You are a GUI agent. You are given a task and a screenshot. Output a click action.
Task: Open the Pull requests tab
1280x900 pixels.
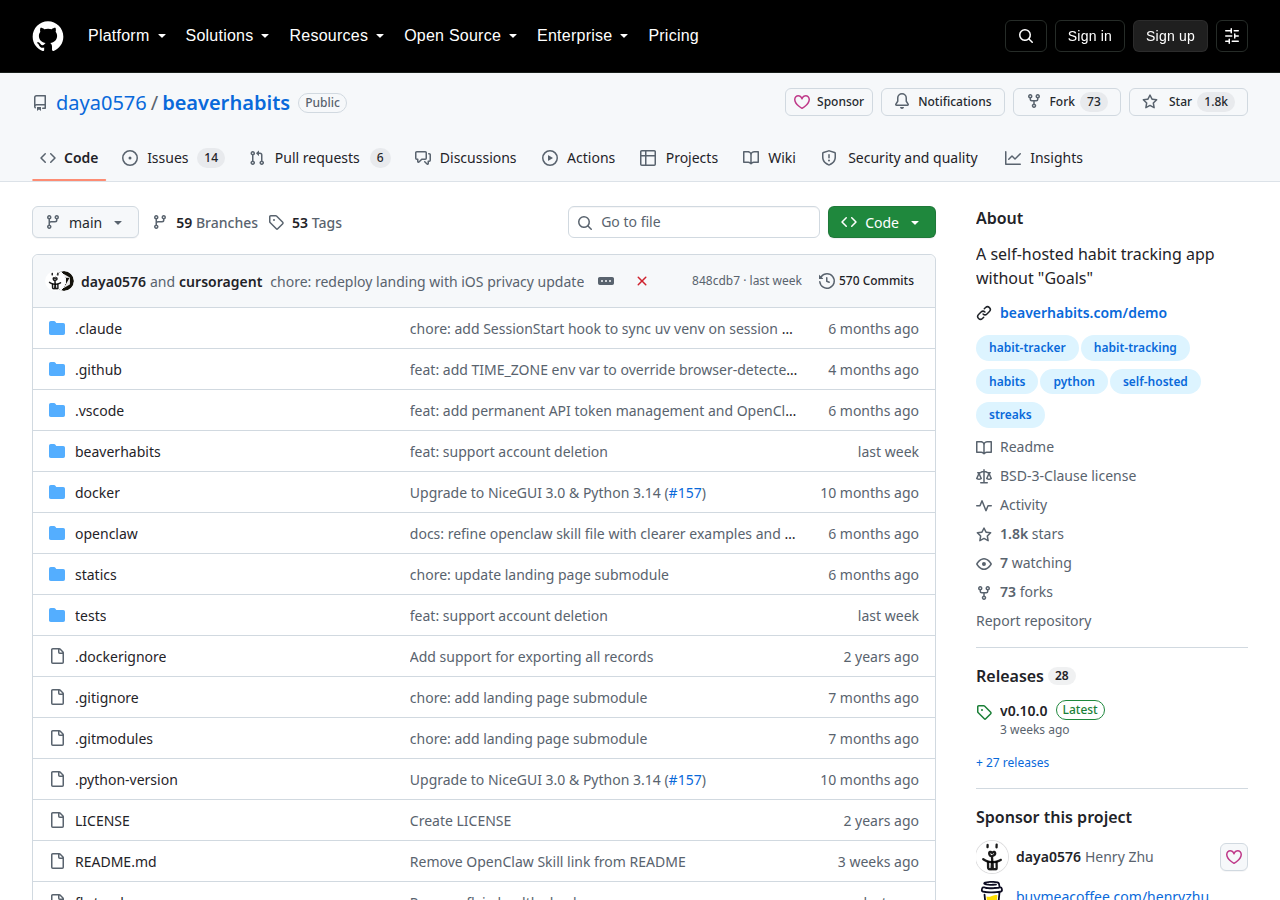[x=319, y=158]
